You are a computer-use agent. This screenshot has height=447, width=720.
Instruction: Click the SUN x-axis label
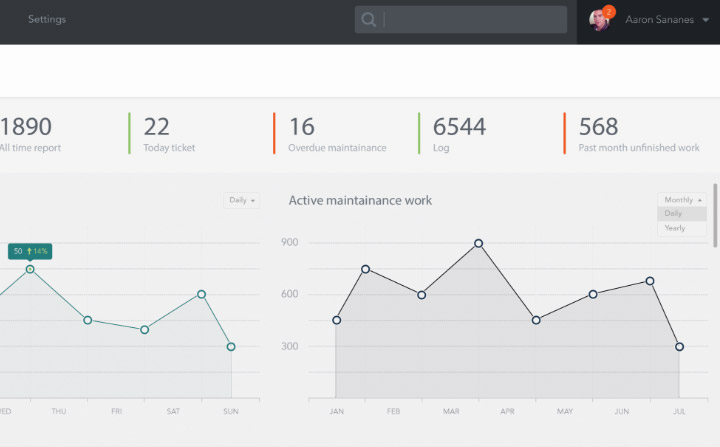pyautogui.click(x=231, y=411)
